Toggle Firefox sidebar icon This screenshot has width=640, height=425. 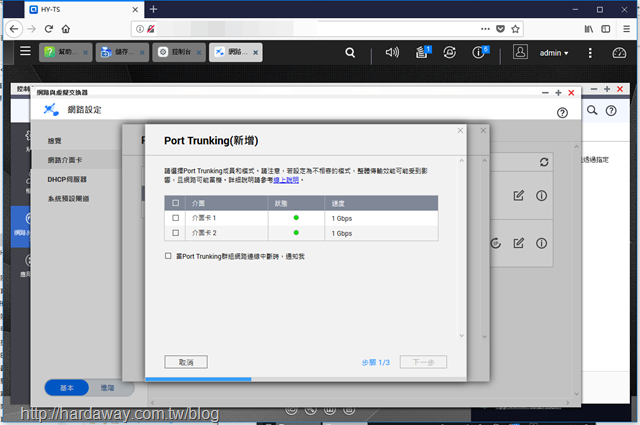[x=606, y=29]
